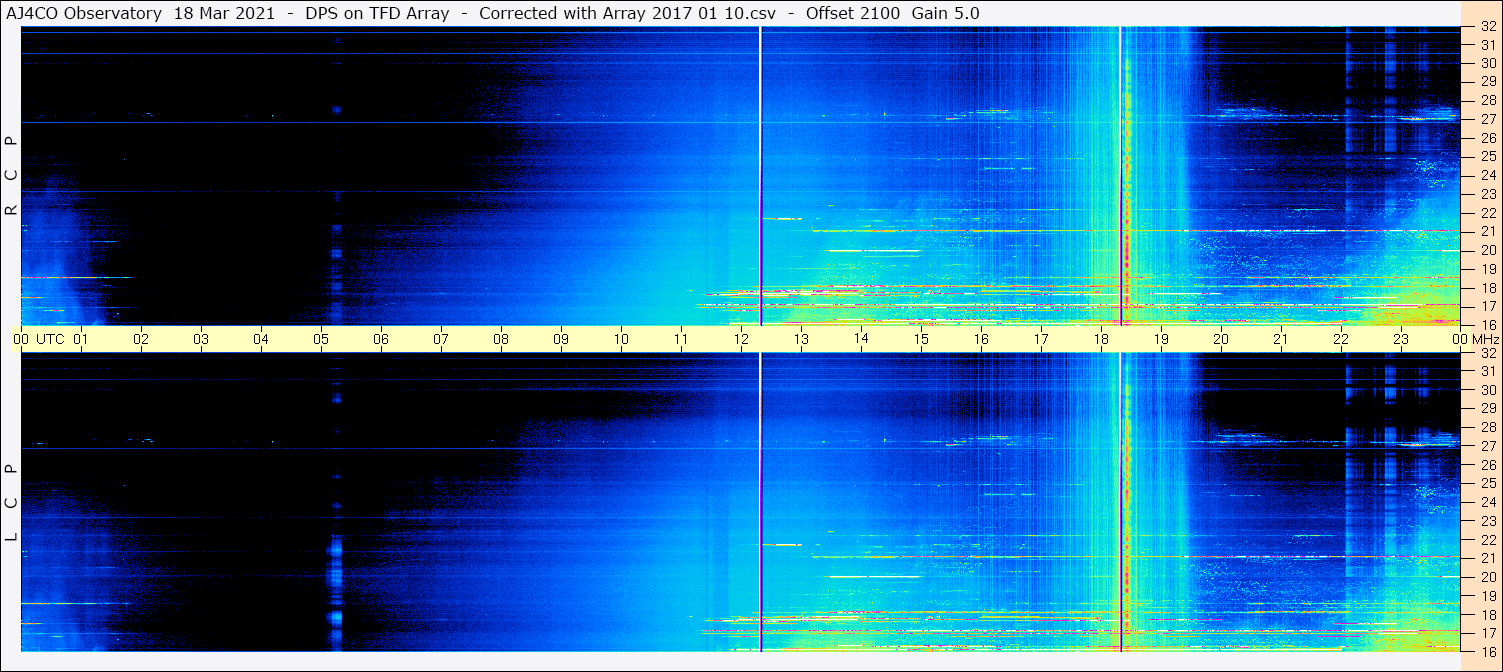Click the 32 MHz label on LCP scale

click(x=1487, y=353)
